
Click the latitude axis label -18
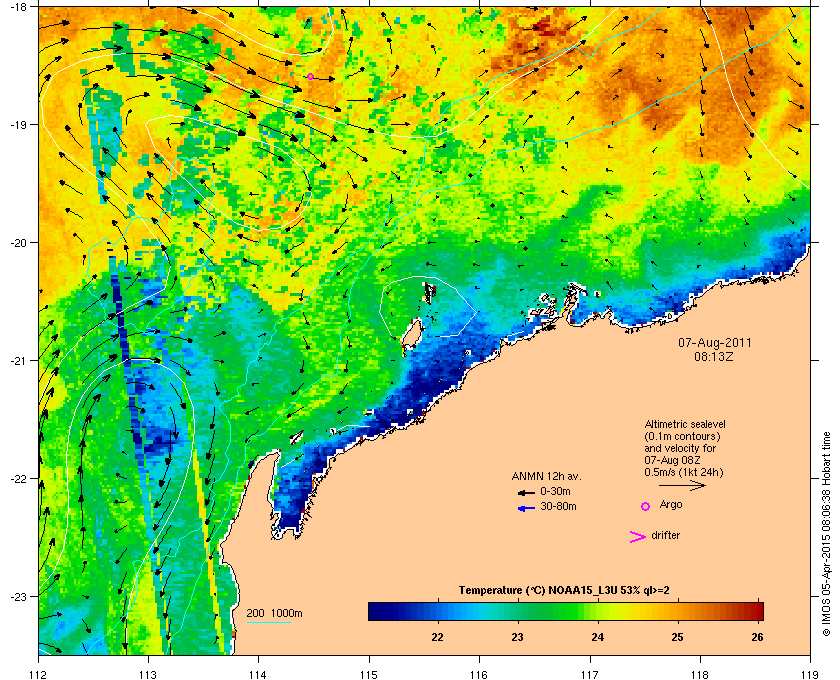point(19,6)
